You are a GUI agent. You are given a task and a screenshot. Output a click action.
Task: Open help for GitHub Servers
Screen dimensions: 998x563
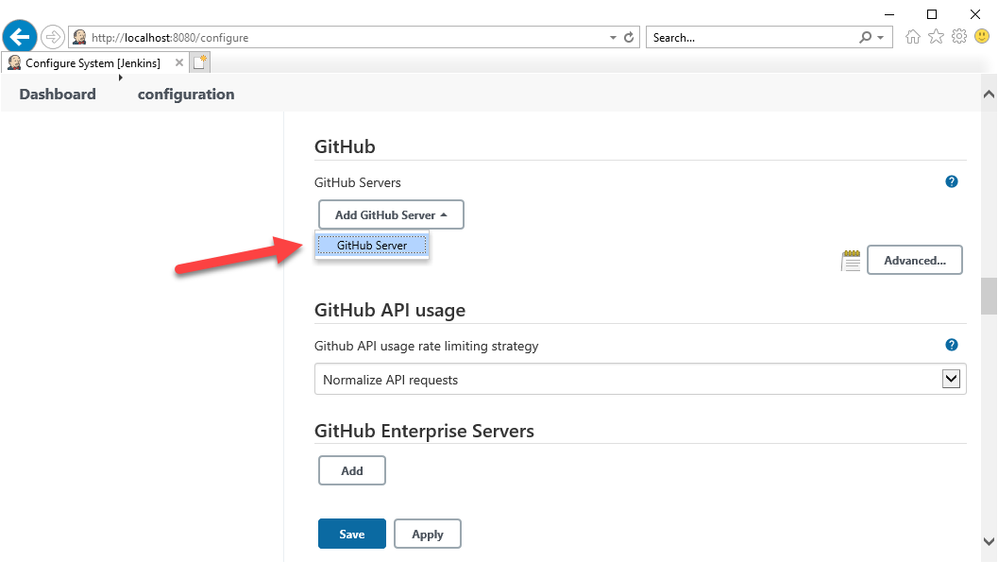click(952, 181)
